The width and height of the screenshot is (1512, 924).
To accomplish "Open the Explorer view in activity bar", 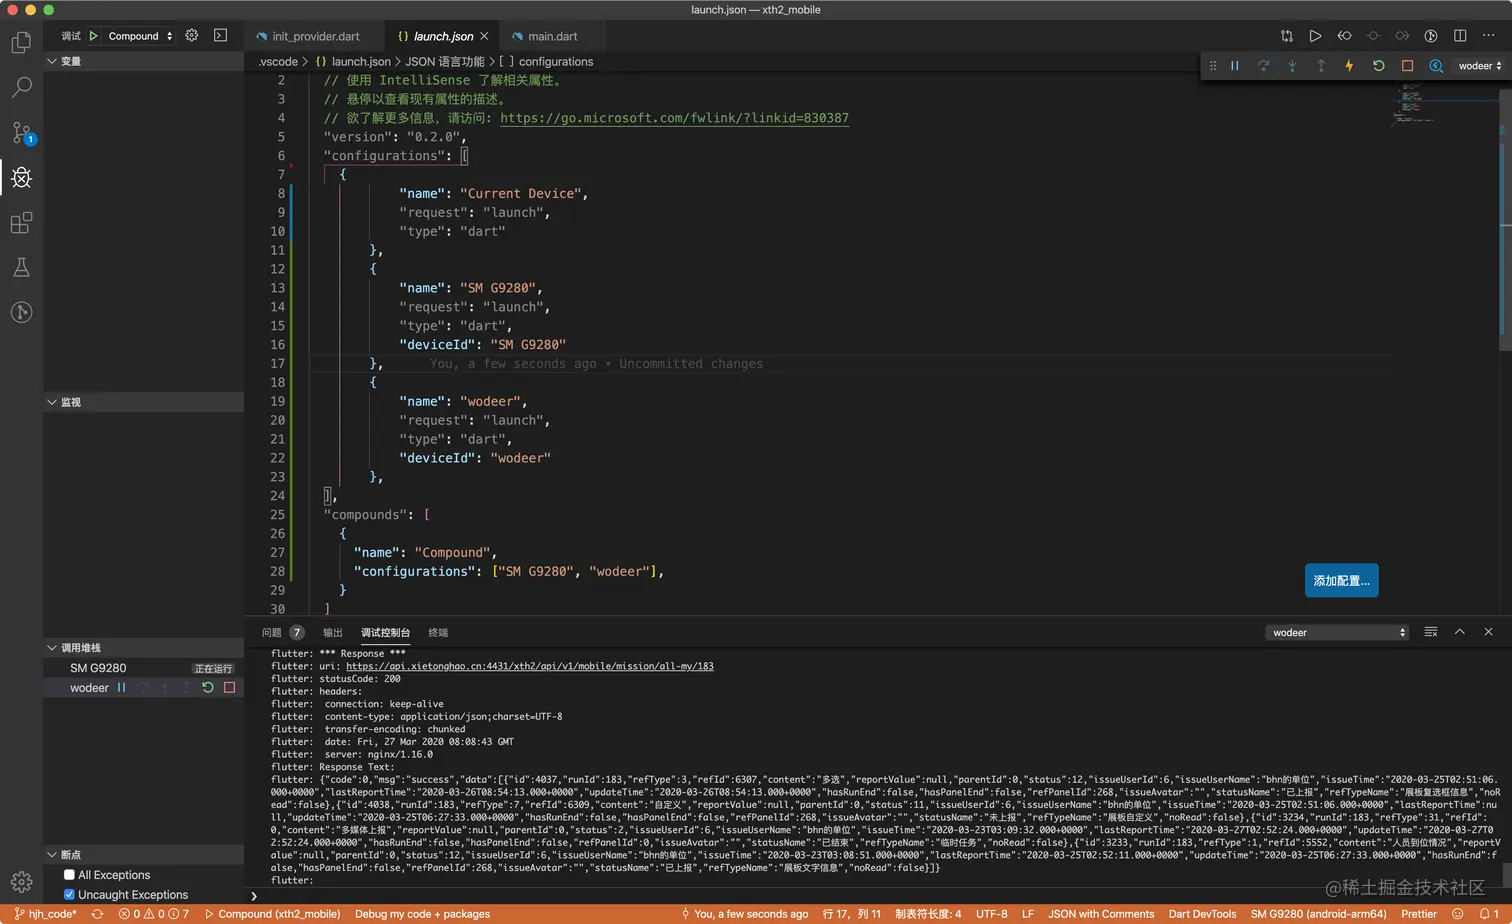I will (x=21, y=43).
